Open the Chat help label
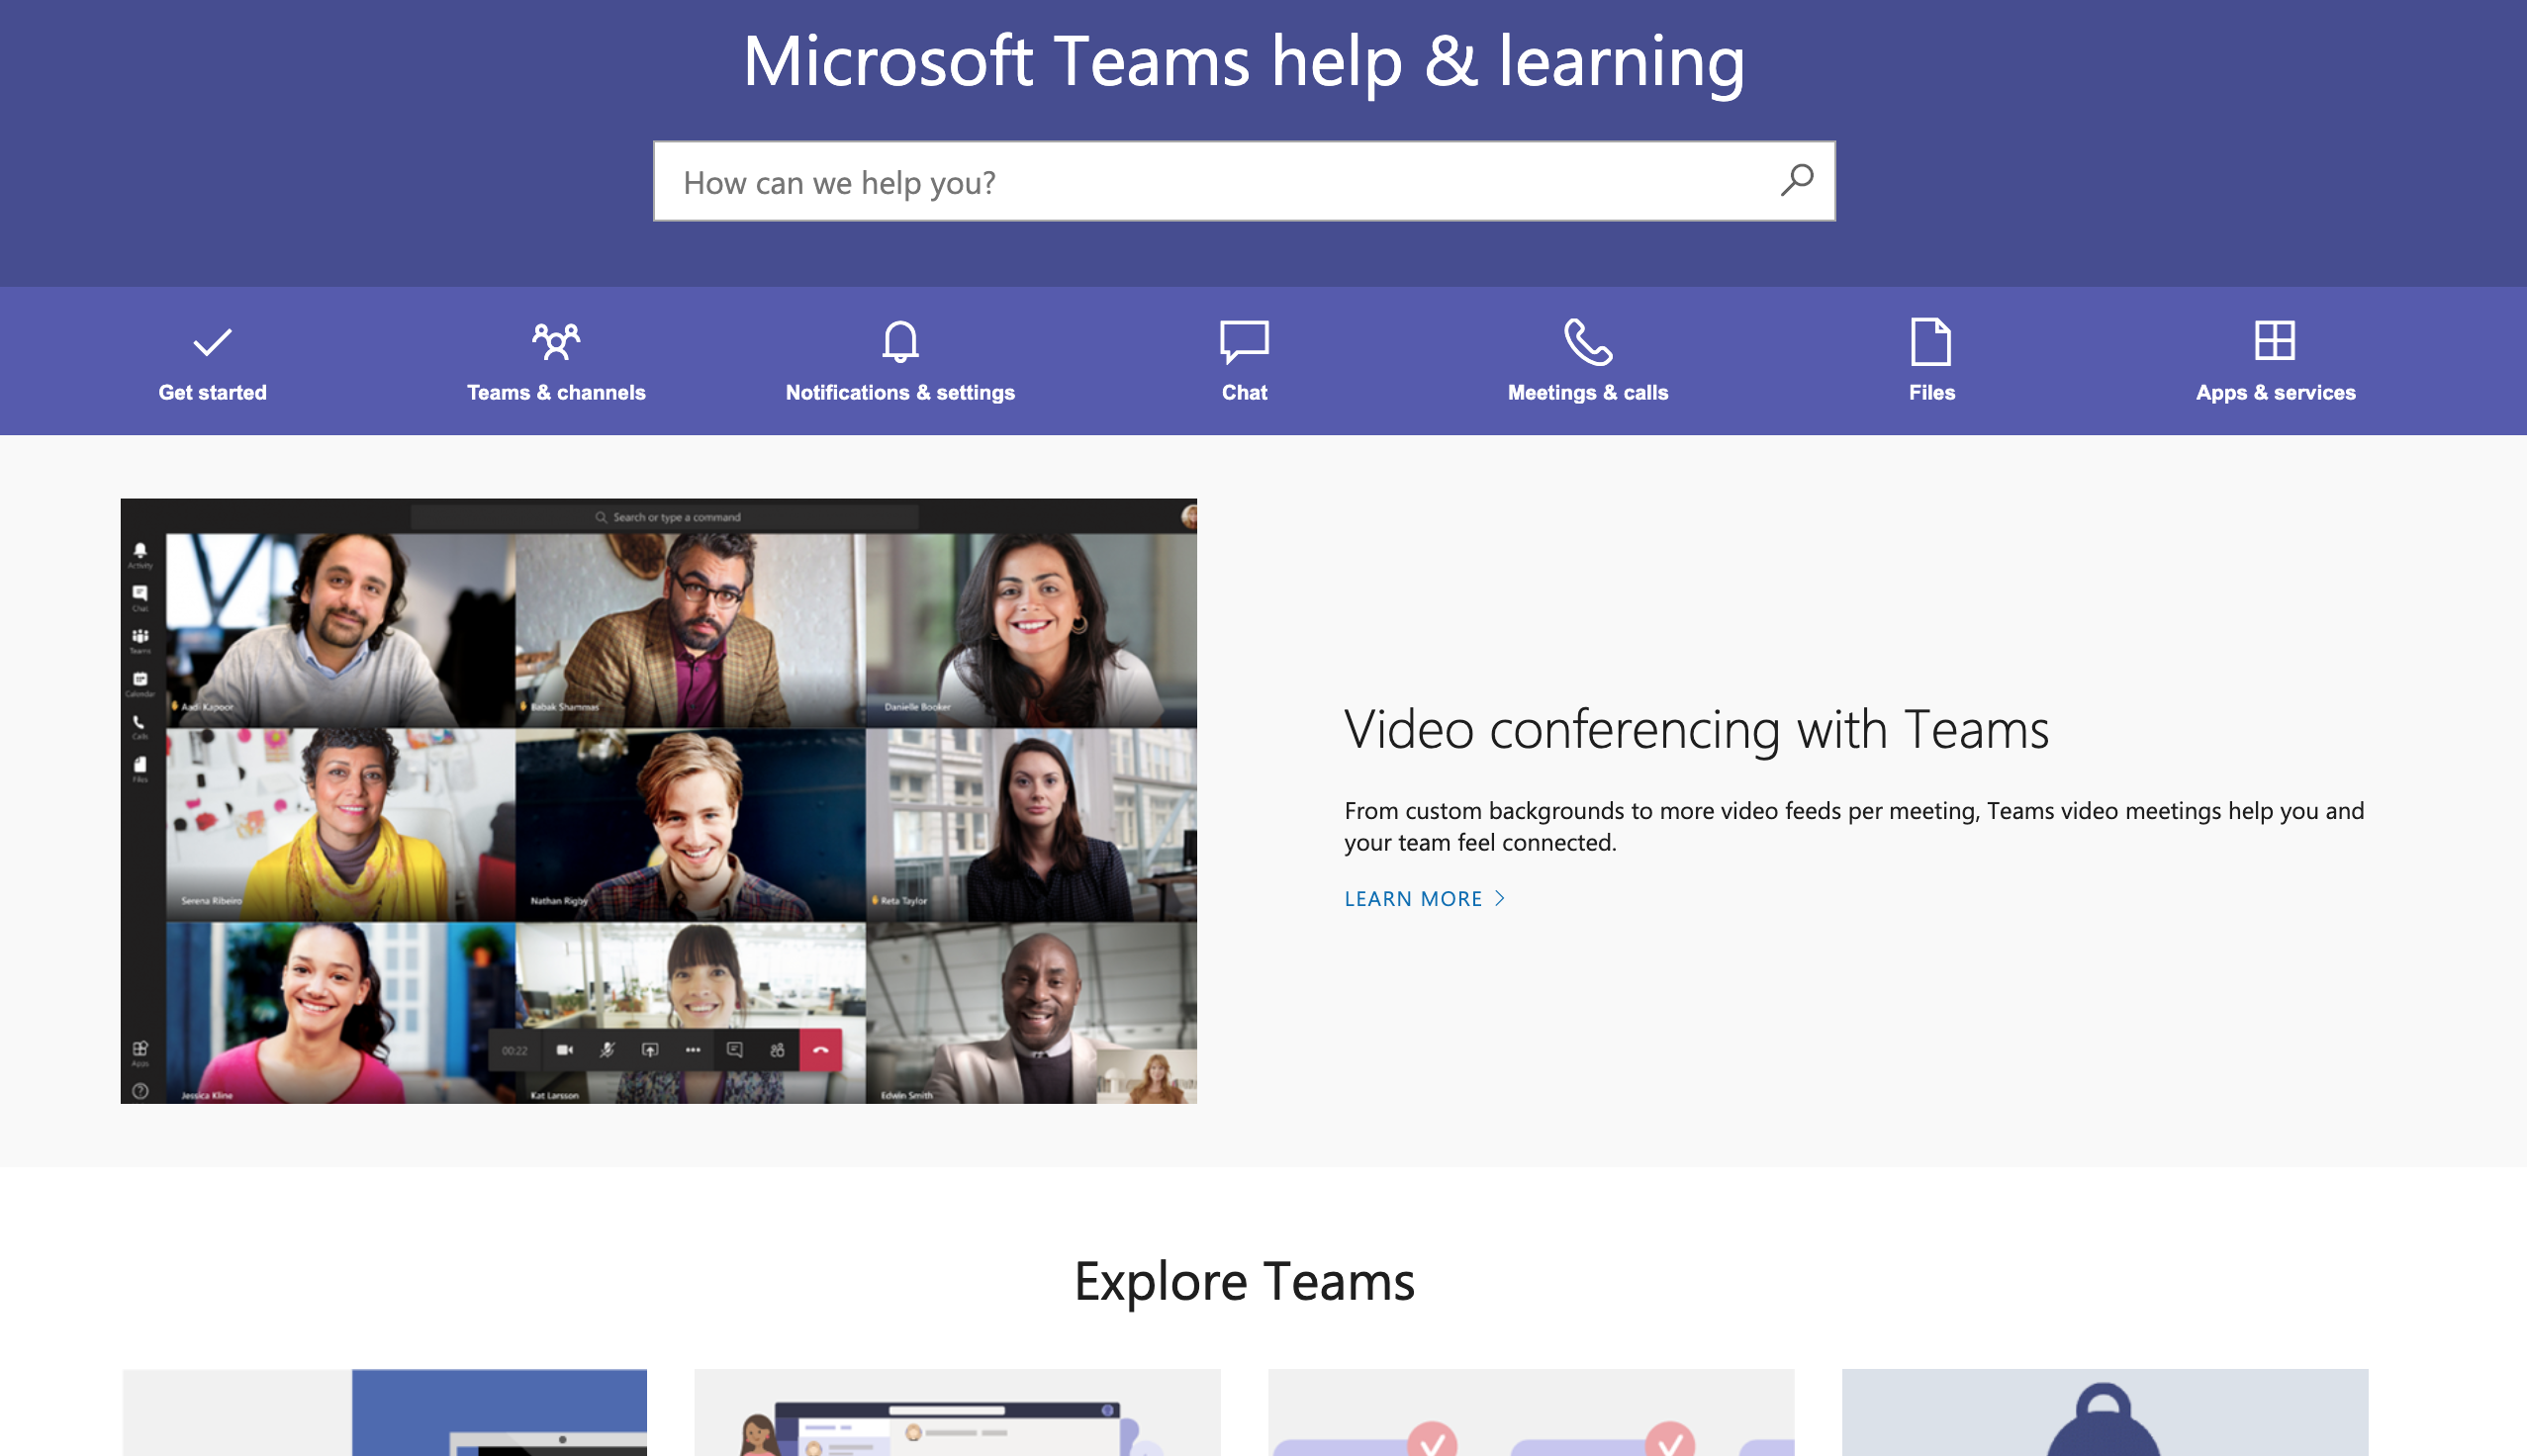 click(x=1244, y=392)
